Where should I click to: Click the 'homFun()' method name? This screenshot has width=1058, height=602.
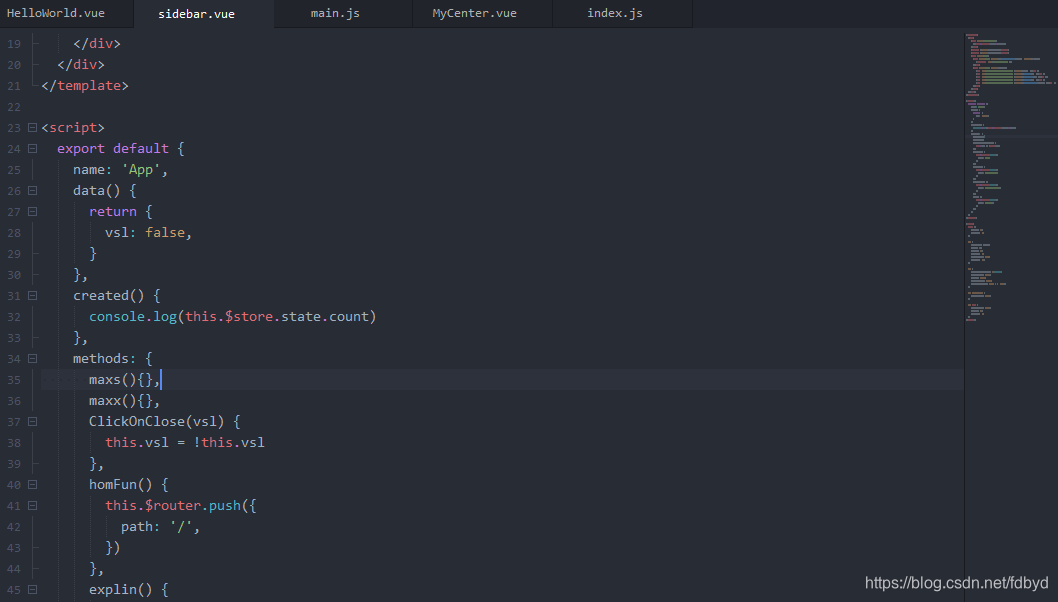pos(121,485)
